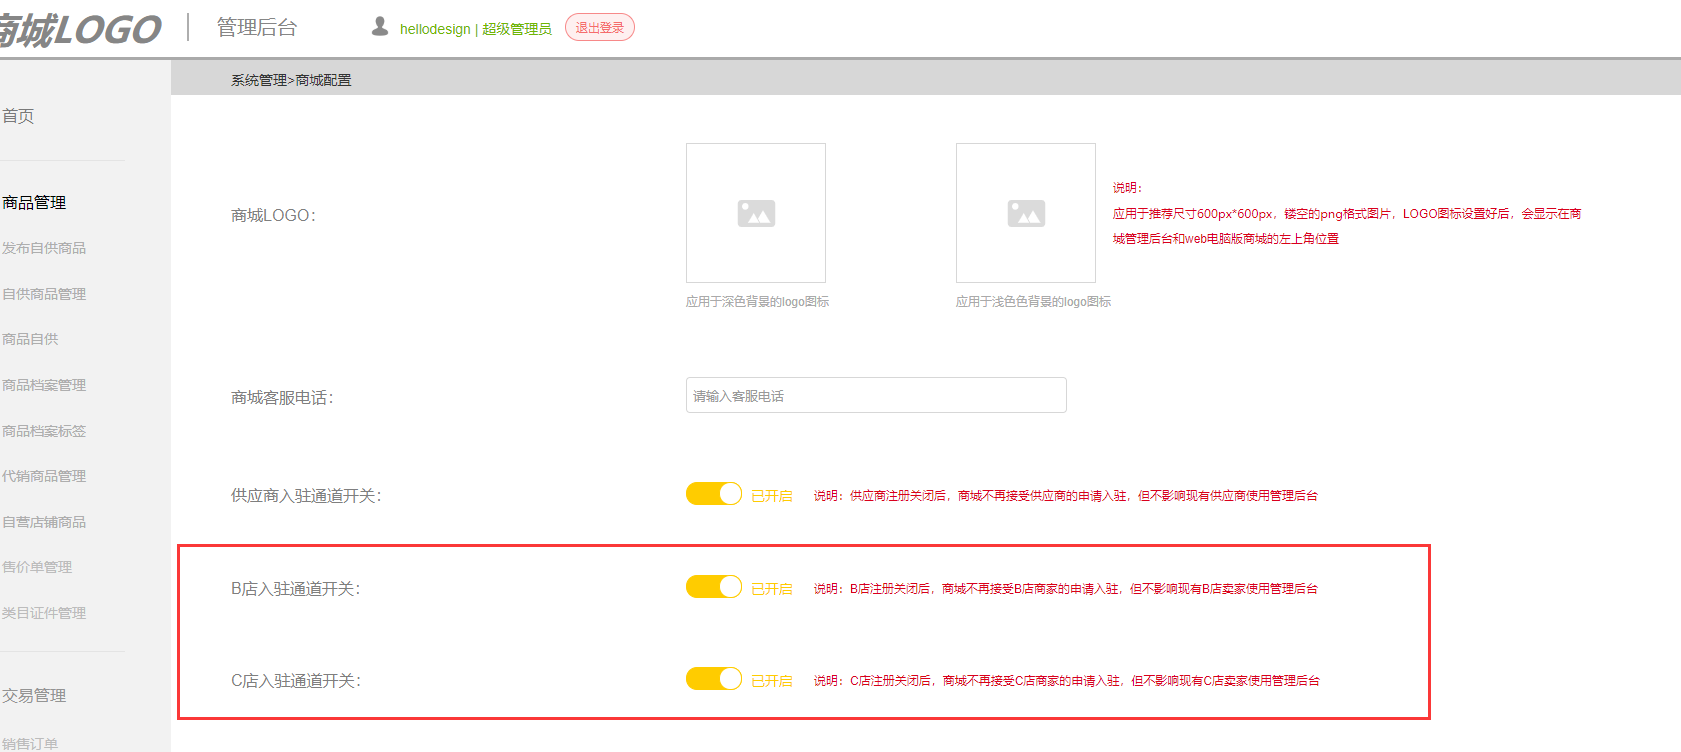Open 类目证件管理 menu item
Screen dimensions: 1681x752
(44, 613)
